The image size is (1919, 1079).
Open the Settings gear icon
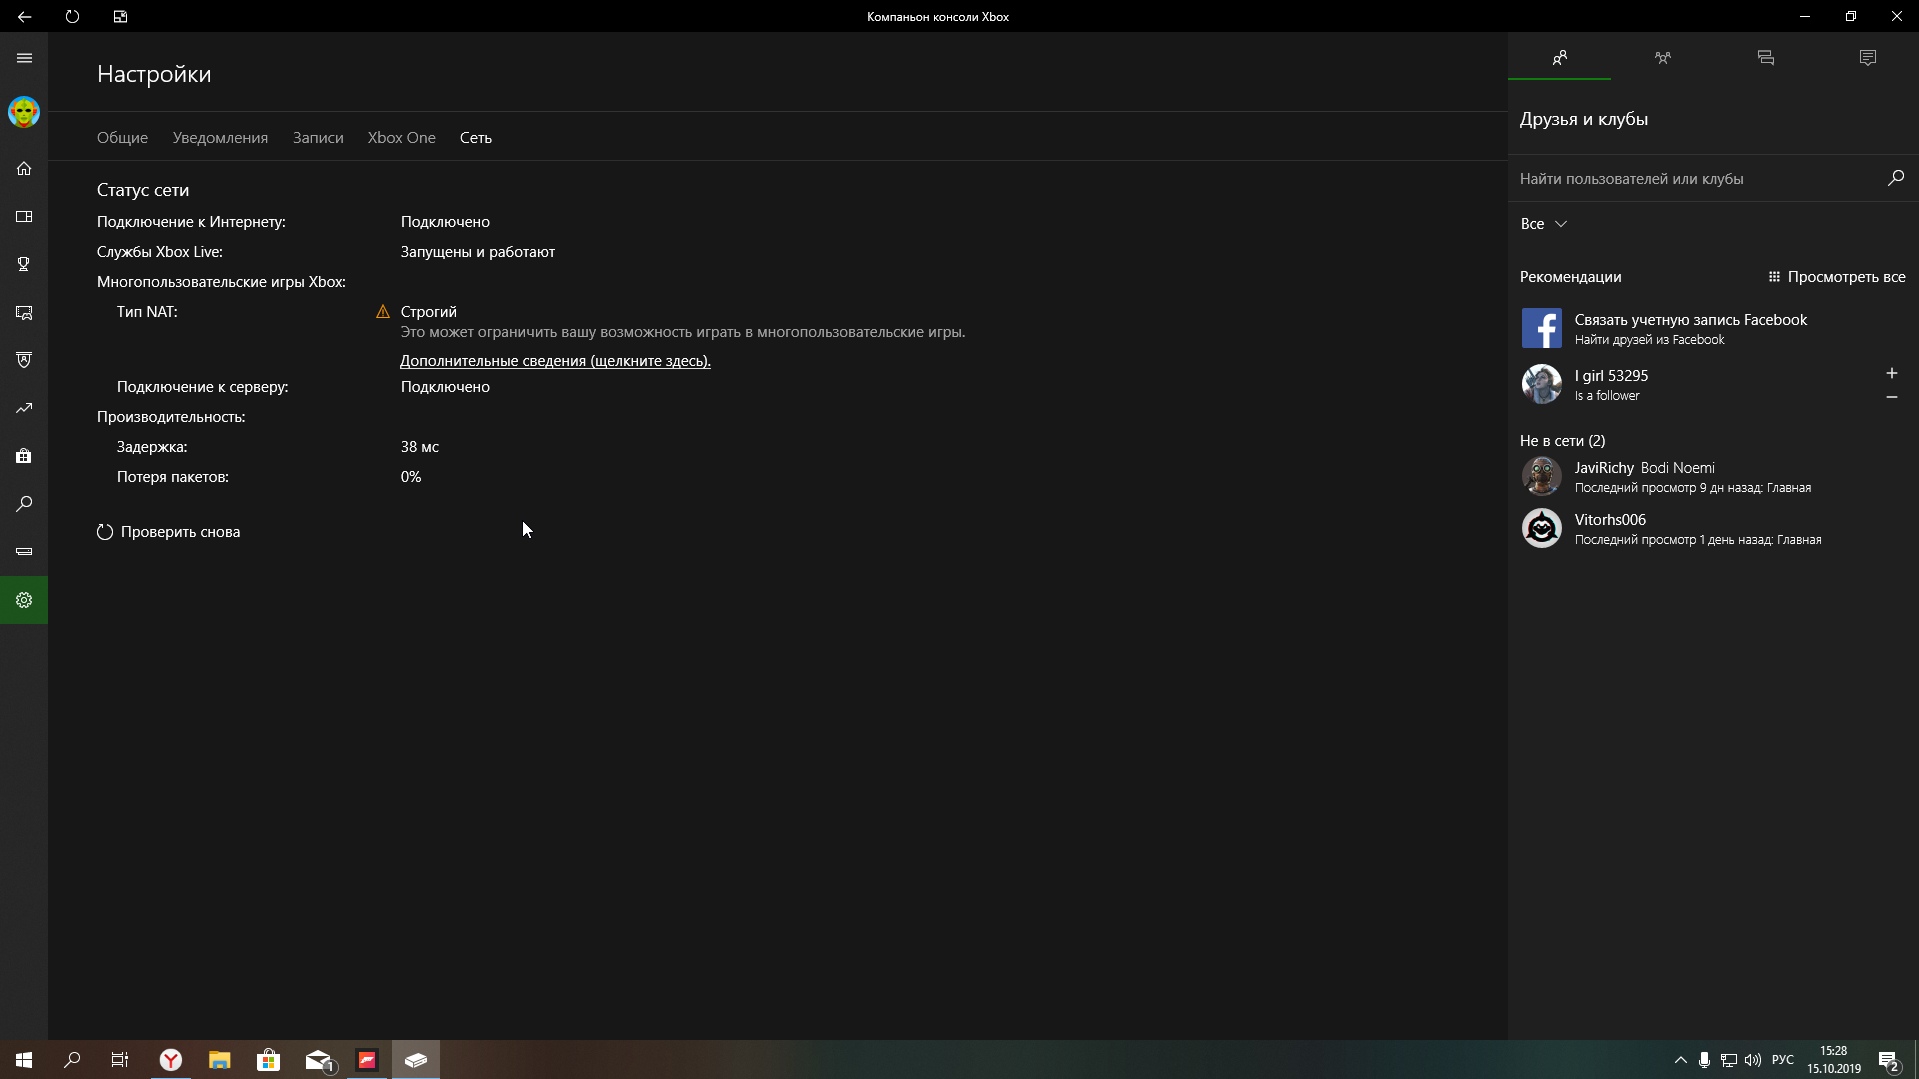(24, 600)
